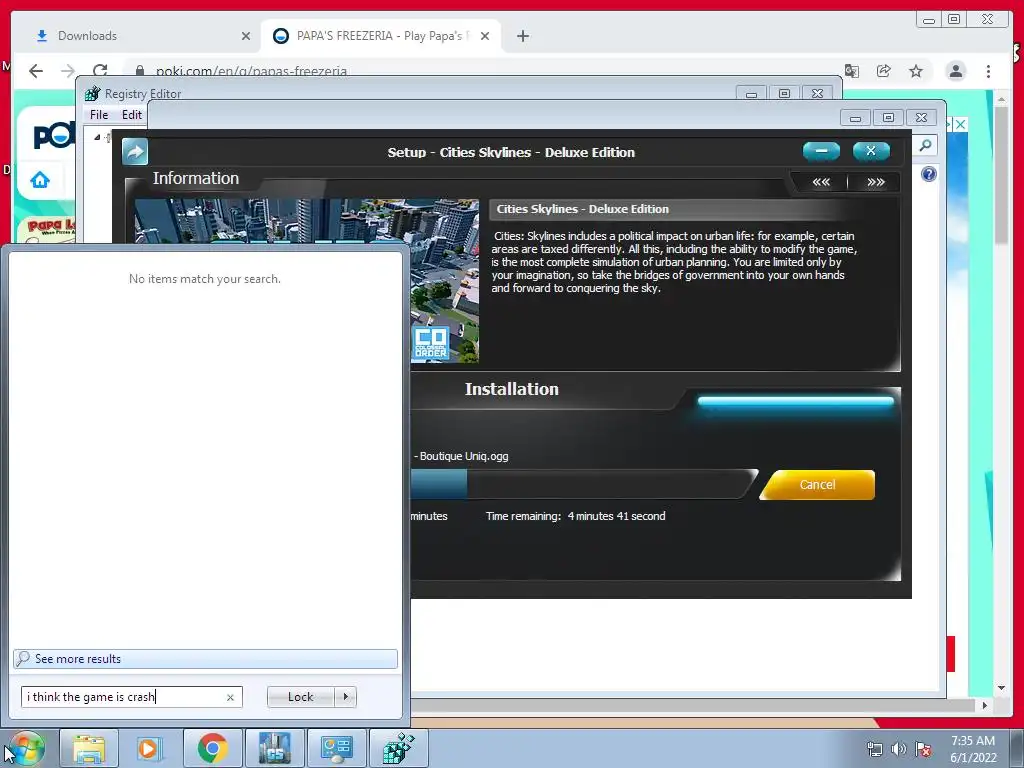The width and height of the screenshot is (1024, 768).
Task: Open the Chrome profile avatar
Action: tap(955, 71)
